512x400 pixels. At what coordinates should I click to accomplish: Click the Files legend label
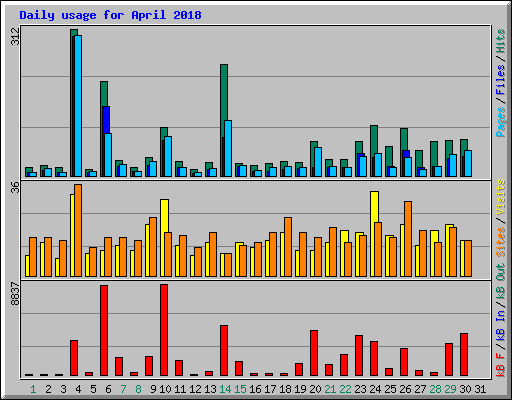coord(501,80)
